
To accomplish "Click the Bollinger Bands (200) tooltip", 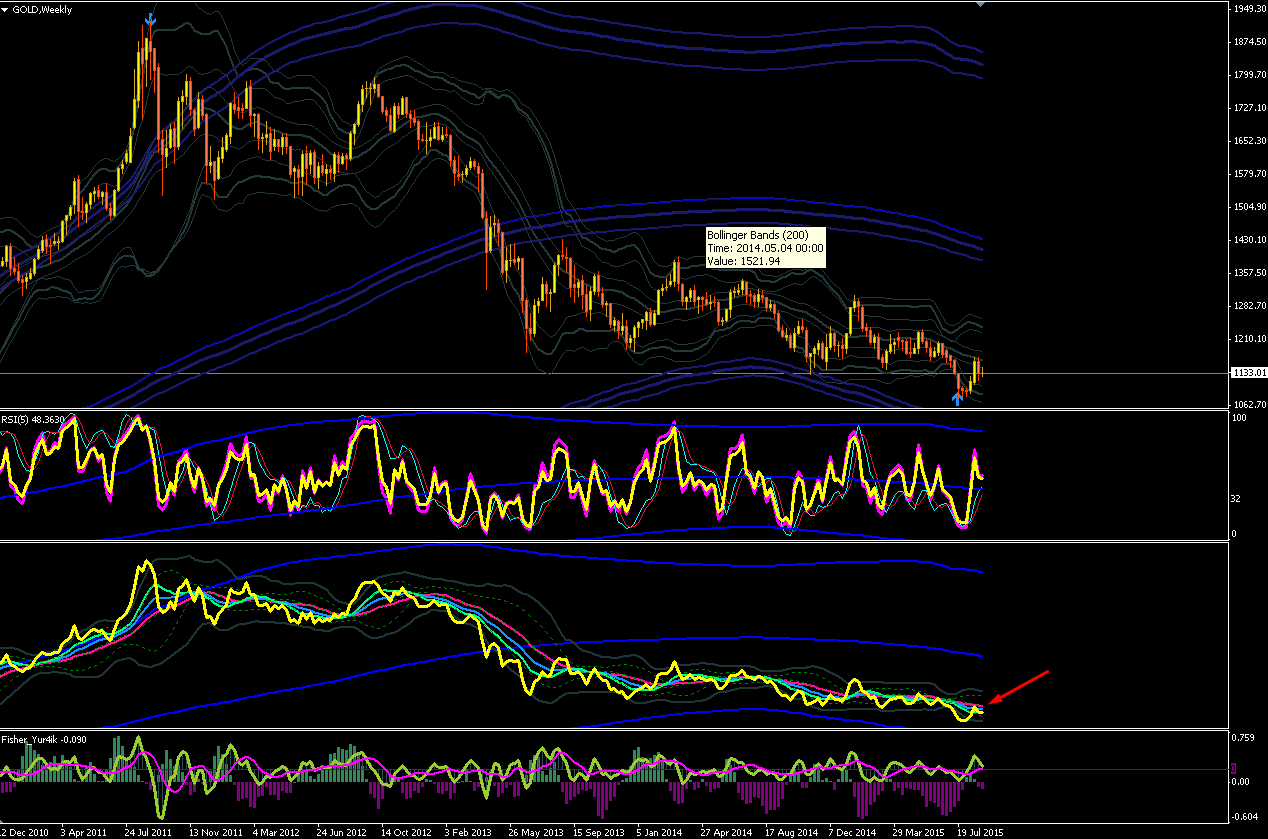I will click(766, 247).
